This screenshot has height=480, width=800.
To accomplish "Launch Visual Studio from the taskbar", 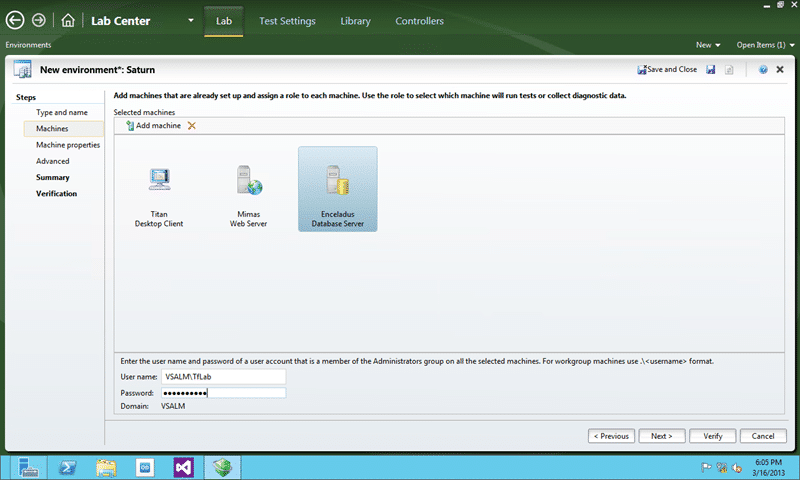I will tap(184, 467).
